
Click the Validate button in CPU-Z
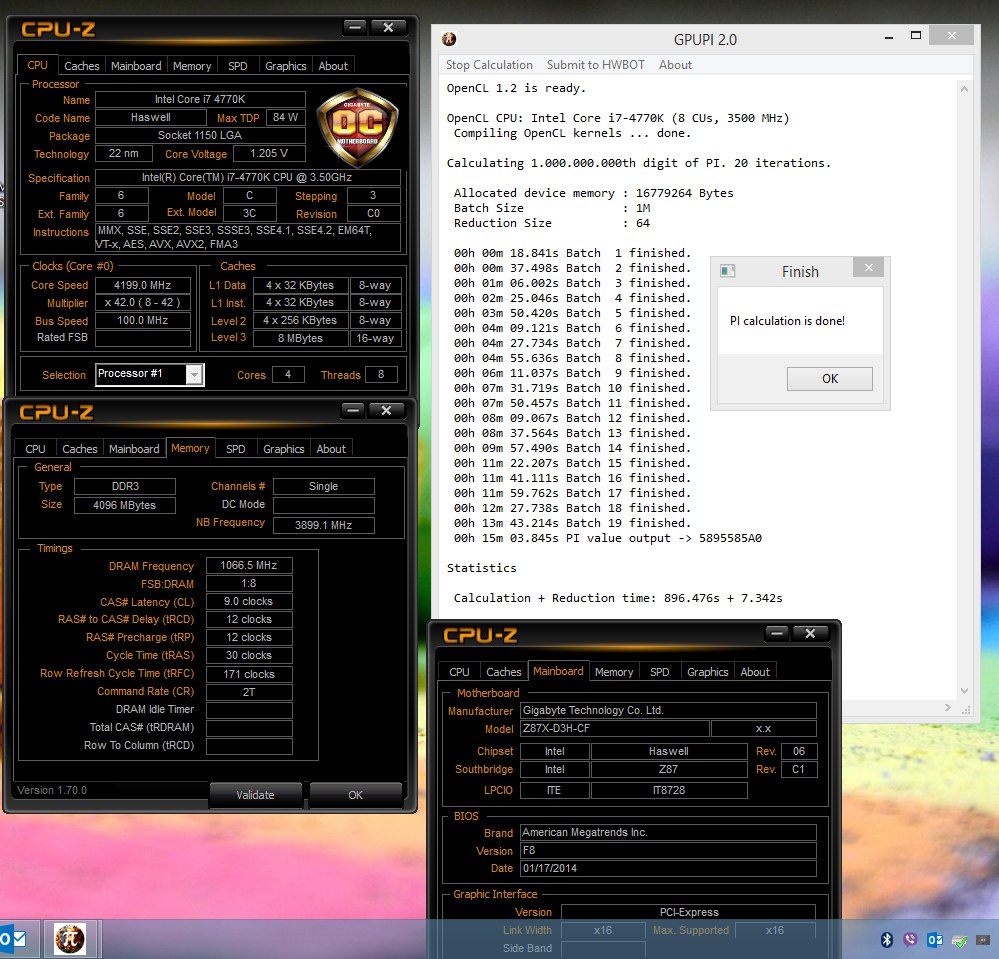tap(255, 795)
